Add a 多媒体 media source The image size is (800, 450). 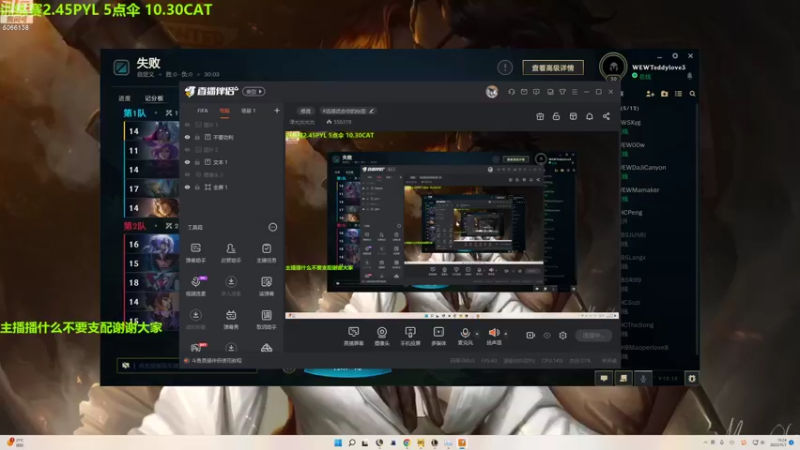pyautogui.click(x=438, y=336)
